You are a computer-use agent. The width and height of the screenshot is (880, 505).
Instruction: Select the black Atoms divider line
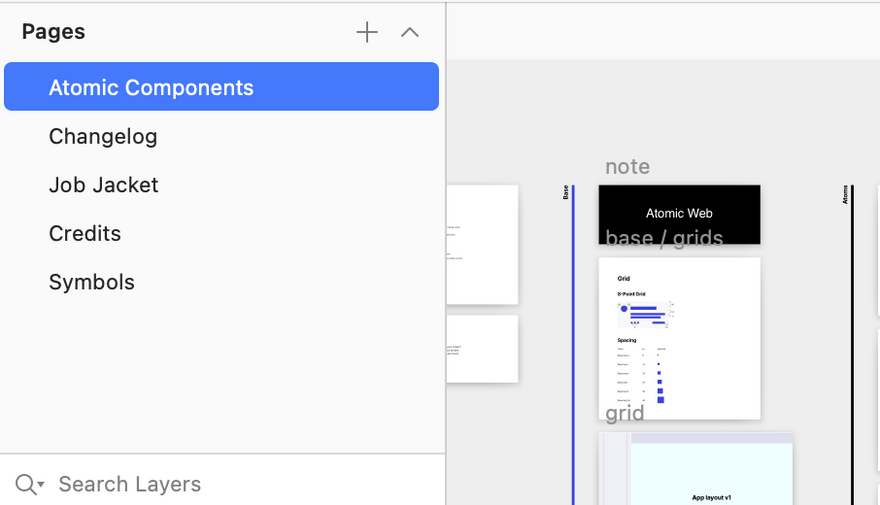pos(852,345)
